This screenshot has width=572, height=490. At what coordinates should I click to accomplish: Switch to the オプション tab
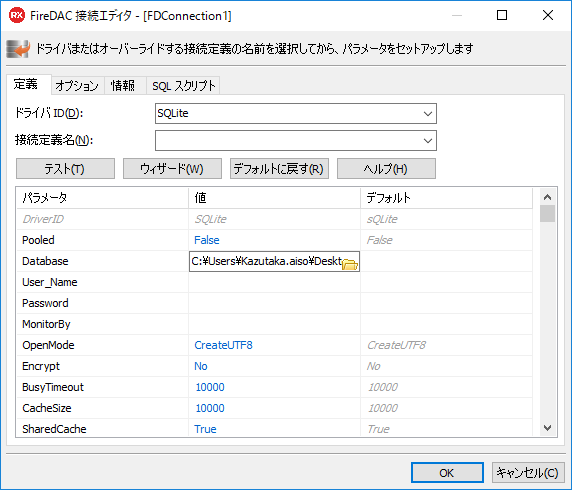[x=77, y=86]
